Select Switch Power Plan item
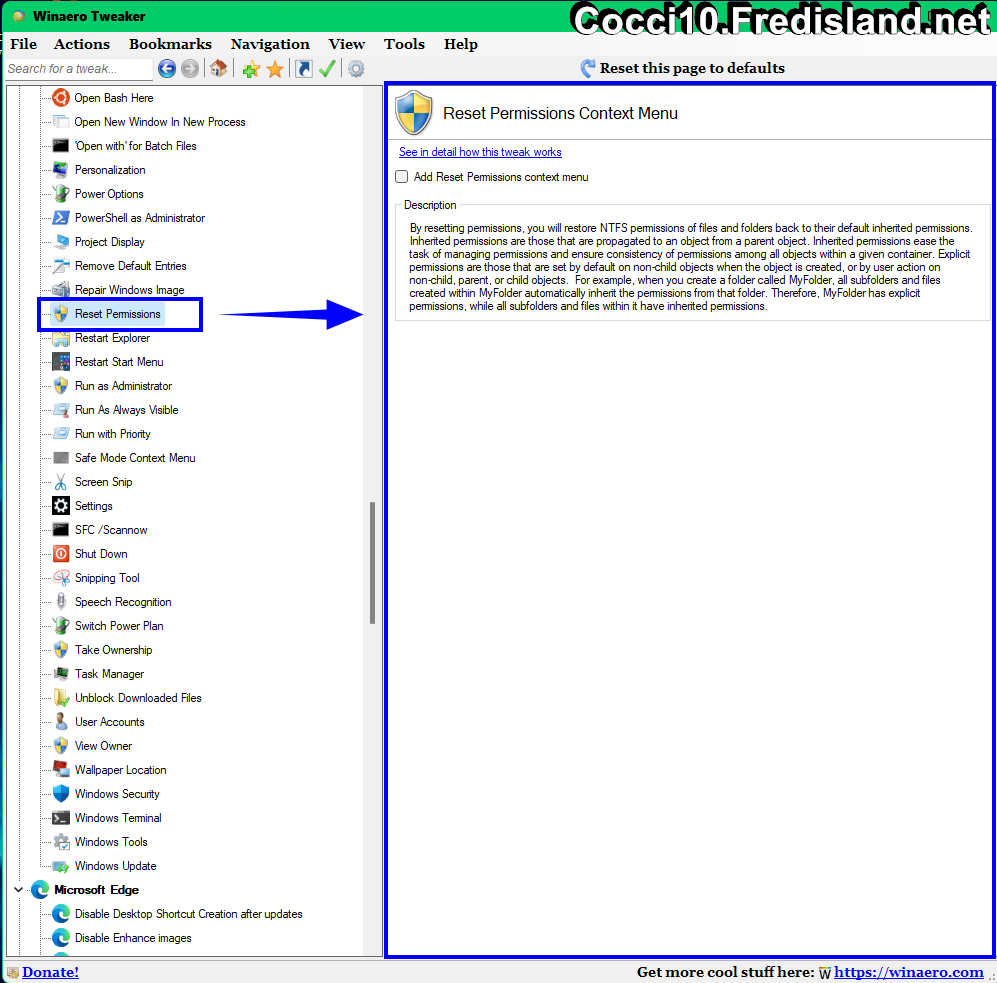The height and width of the screenshot is (983, 997). tap(119, 626)
